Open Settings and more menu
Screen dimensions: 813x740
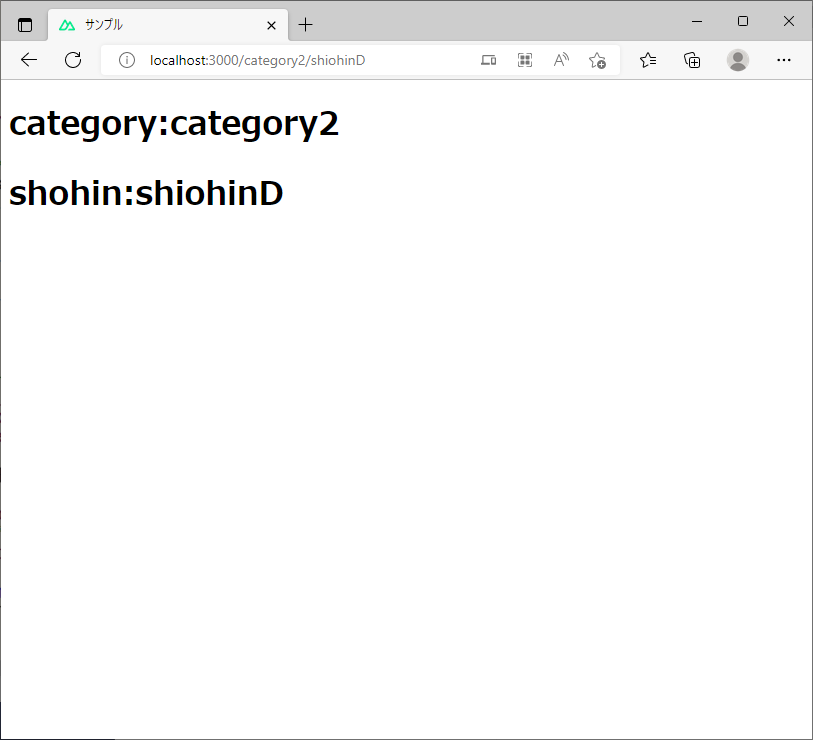tap(783, 60)
